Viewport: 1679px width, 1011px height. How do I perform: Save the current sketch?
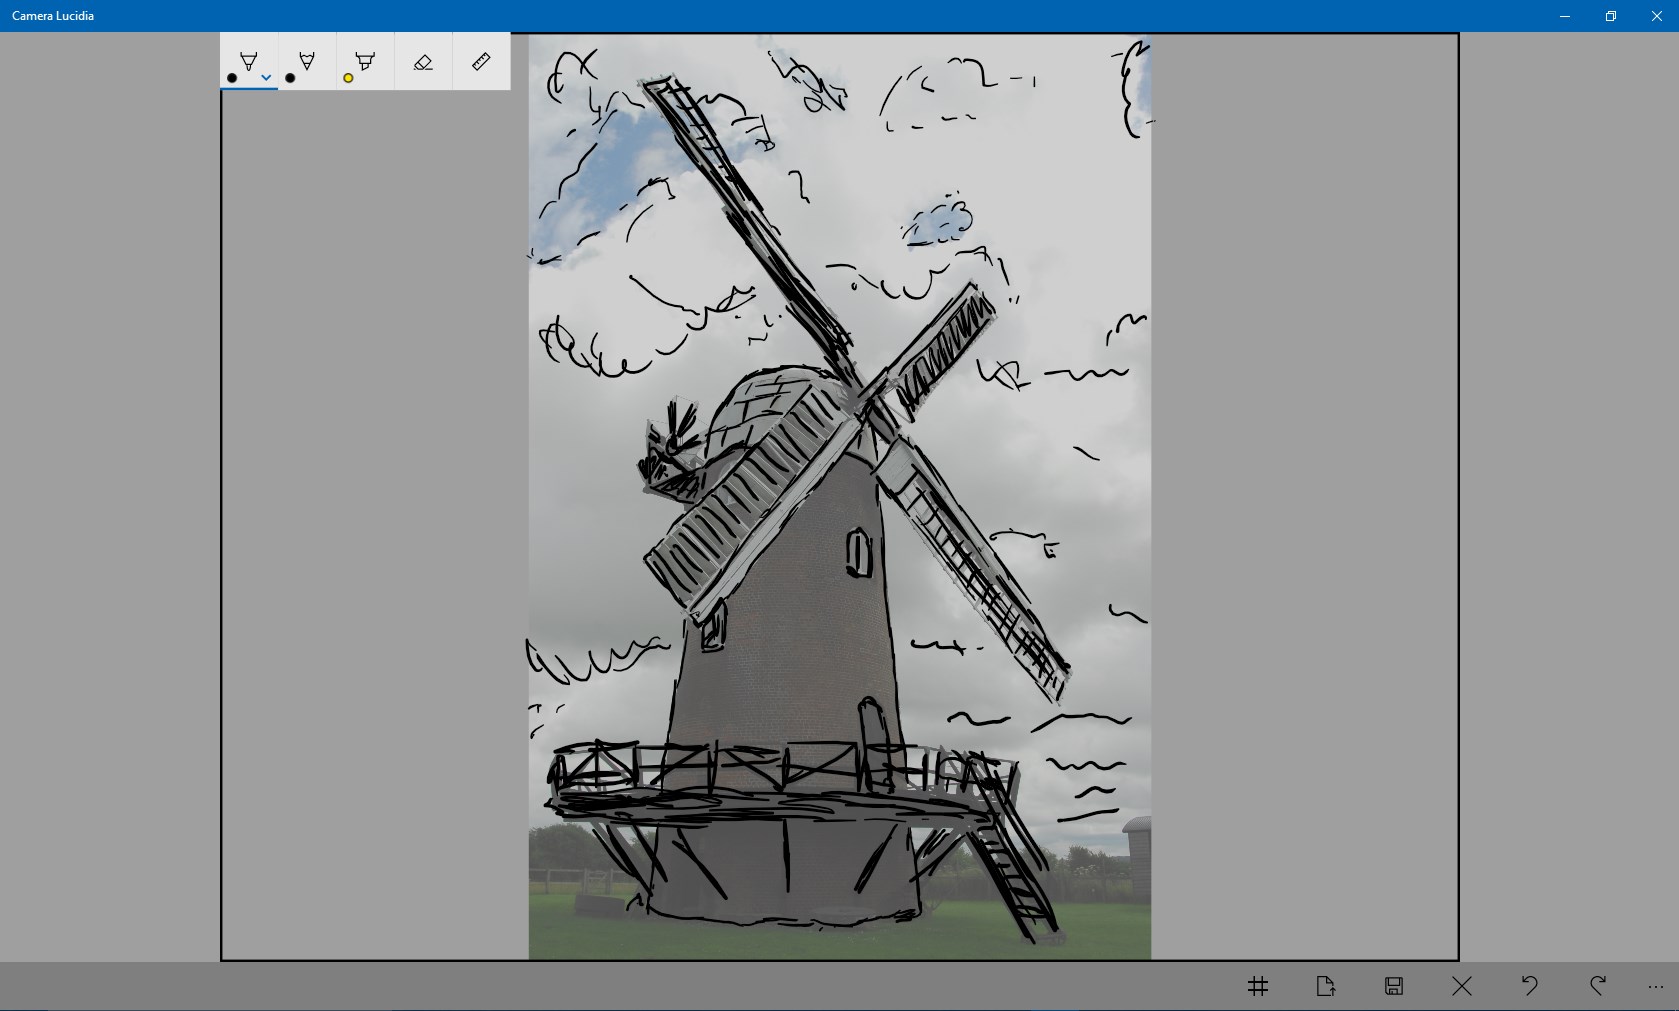click(1393, 986)
